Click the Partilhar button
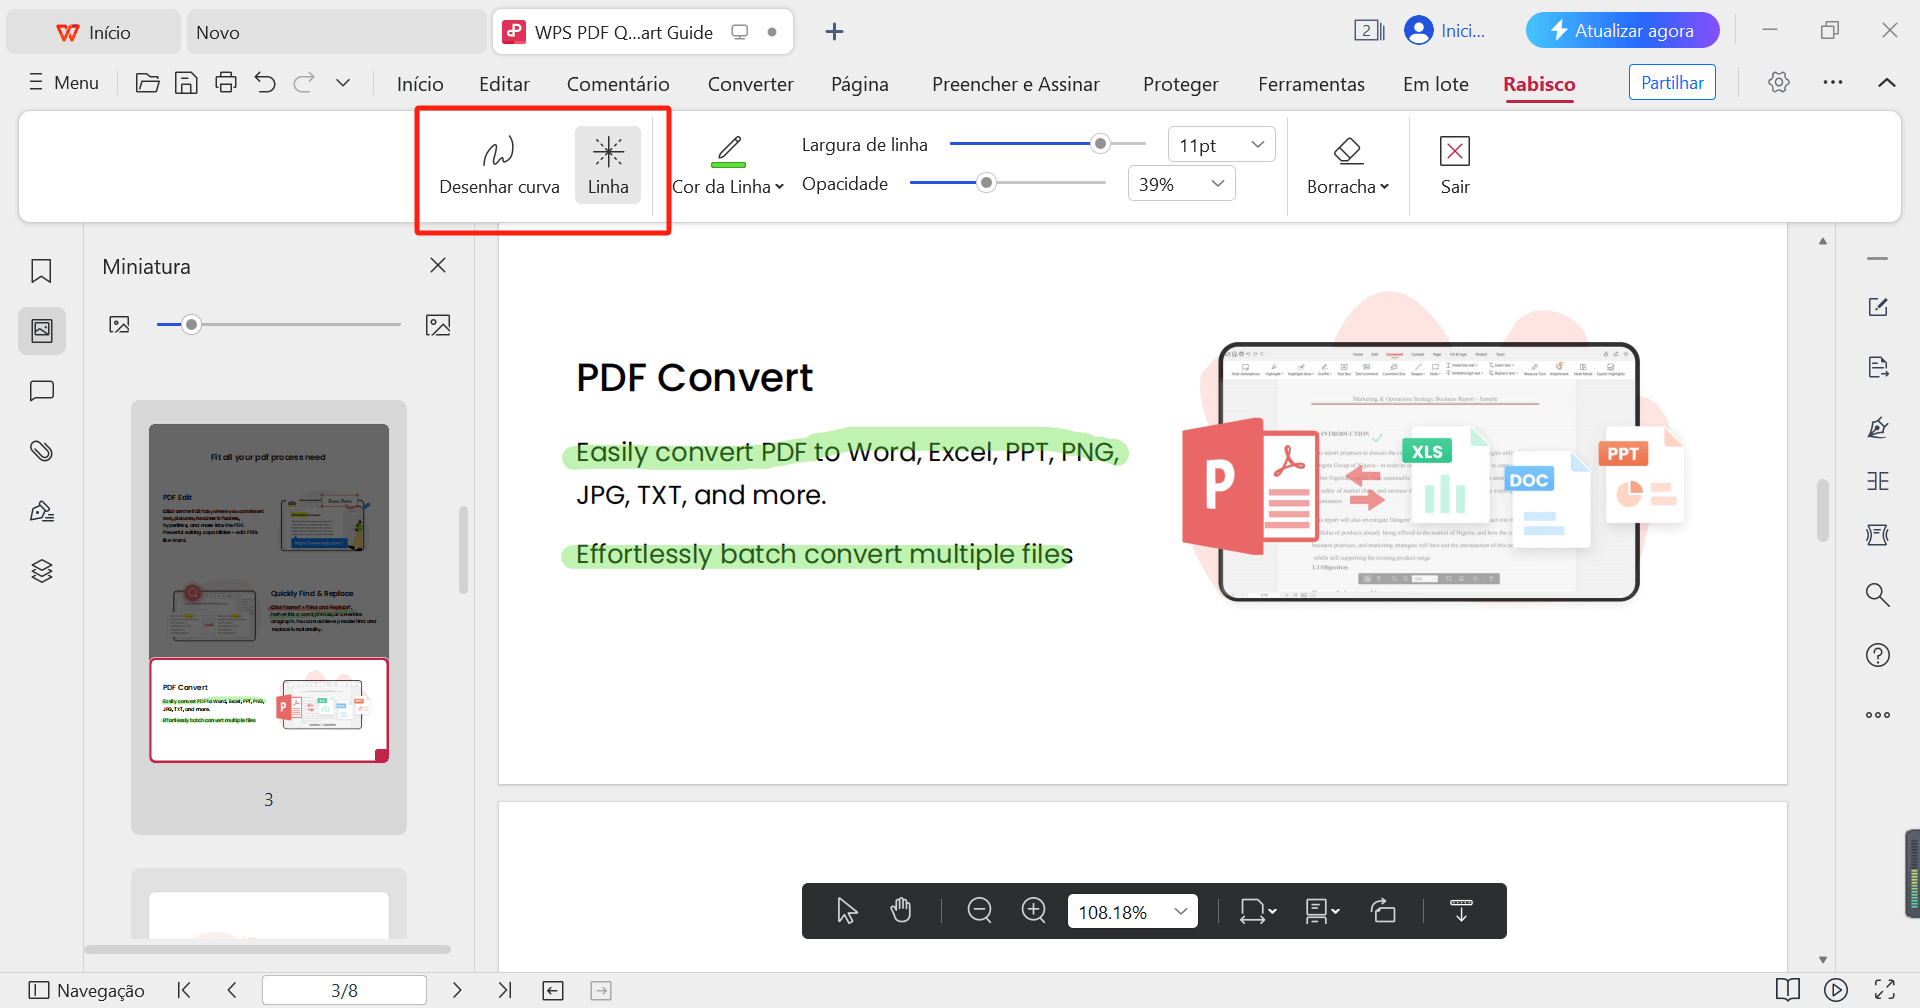This screenshot has height=1008, width=1920. tap(1671, 82)
